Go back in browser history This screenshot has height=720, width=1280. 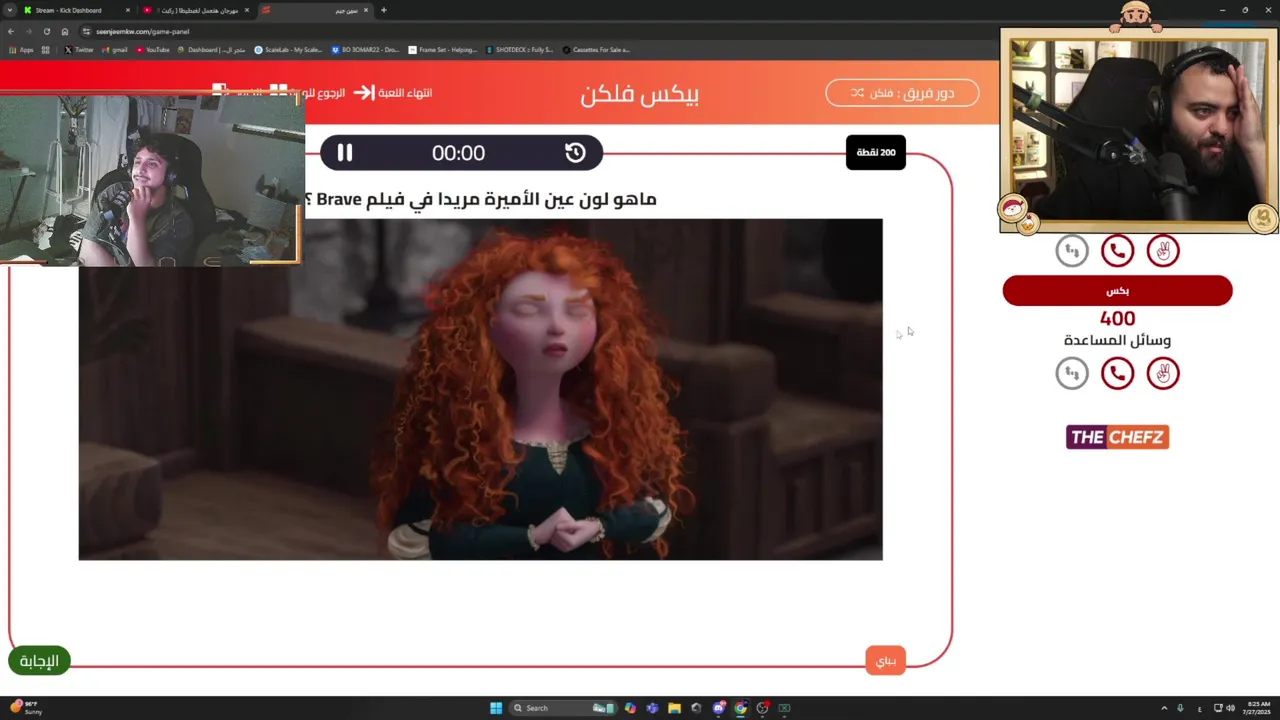pyautogui.click(x=11, y=31)
